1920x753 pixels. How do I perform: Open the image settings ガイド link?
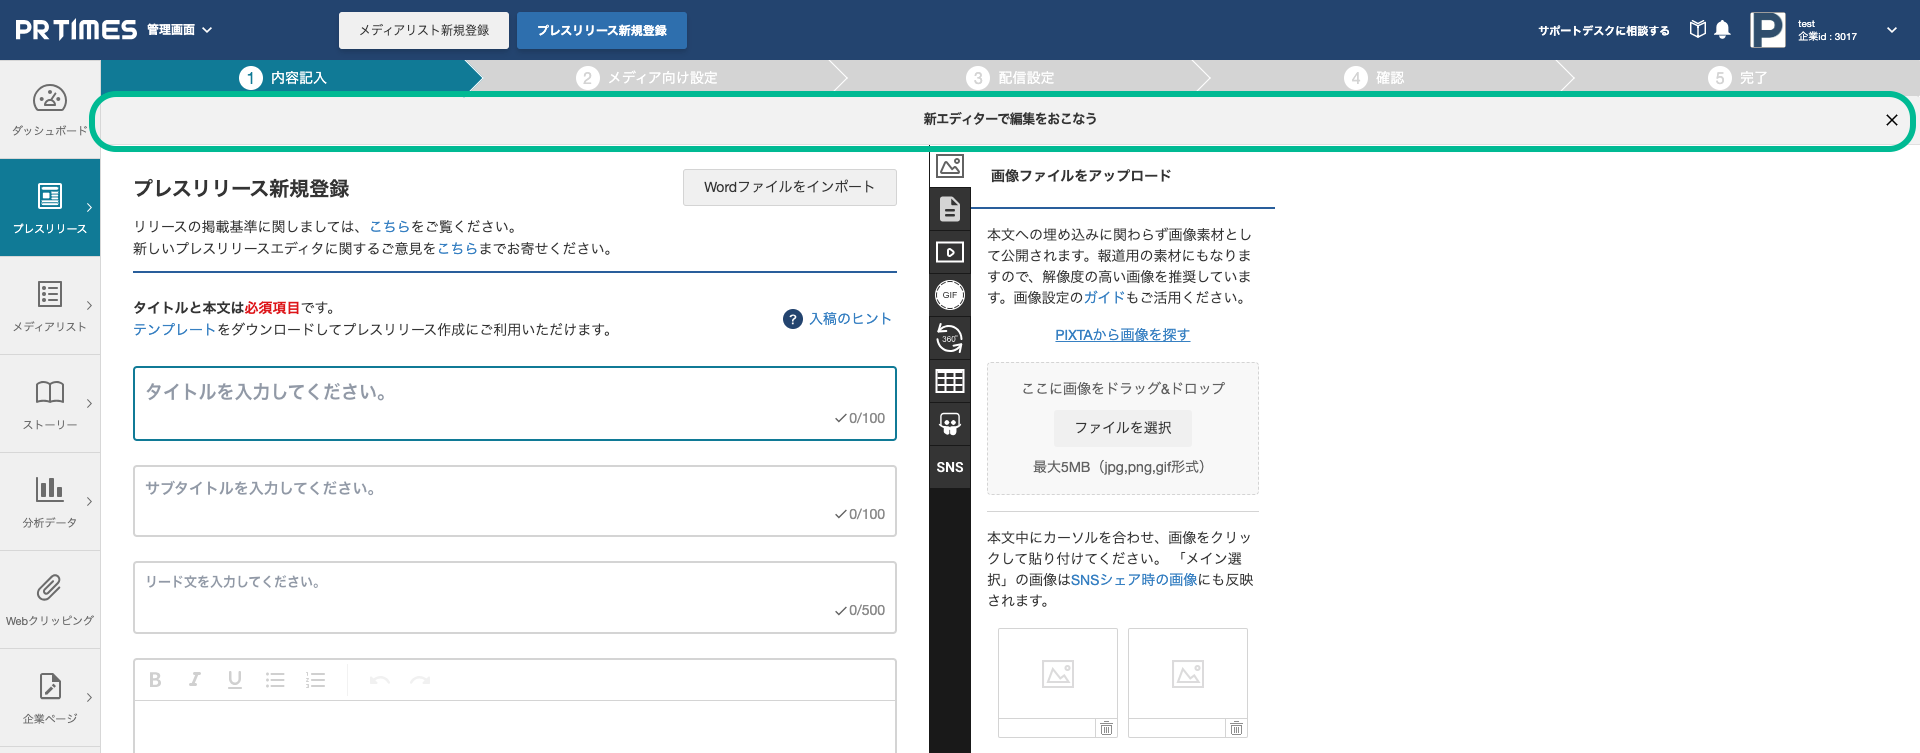point(1105,298)
